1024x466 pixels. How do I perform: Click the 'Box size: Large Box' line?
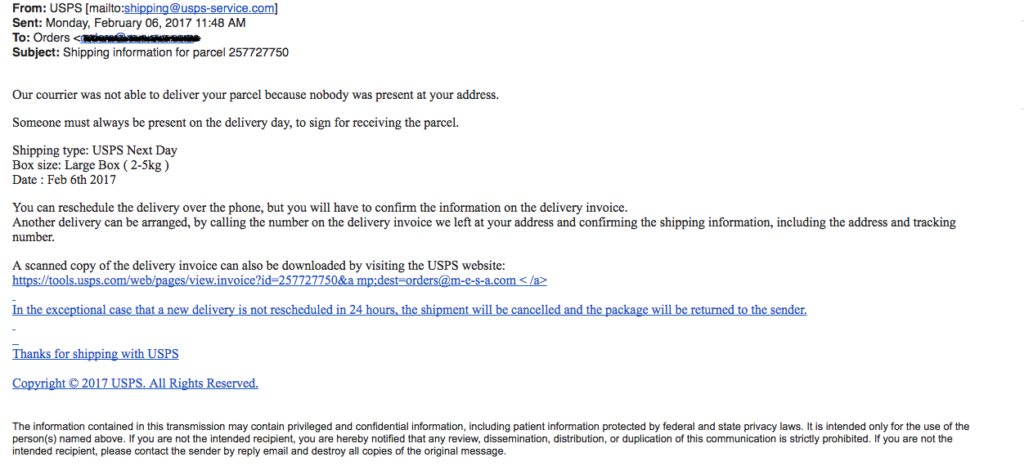point(90,165)
